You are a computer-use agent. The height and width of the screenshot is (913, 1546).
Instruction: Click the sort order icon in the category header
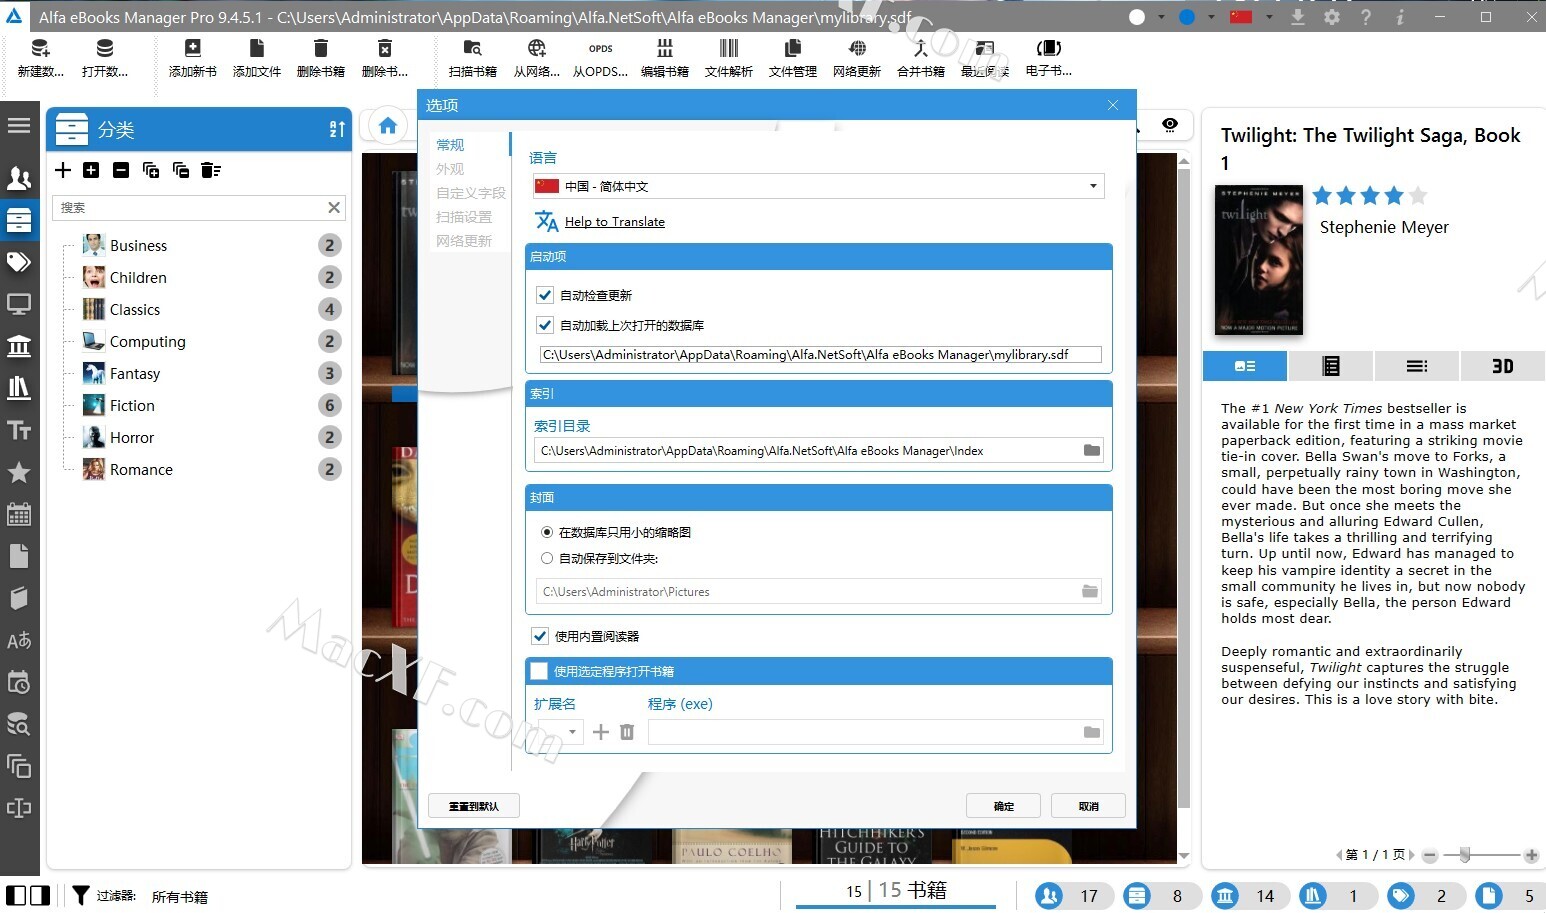[x=336, y=129]
